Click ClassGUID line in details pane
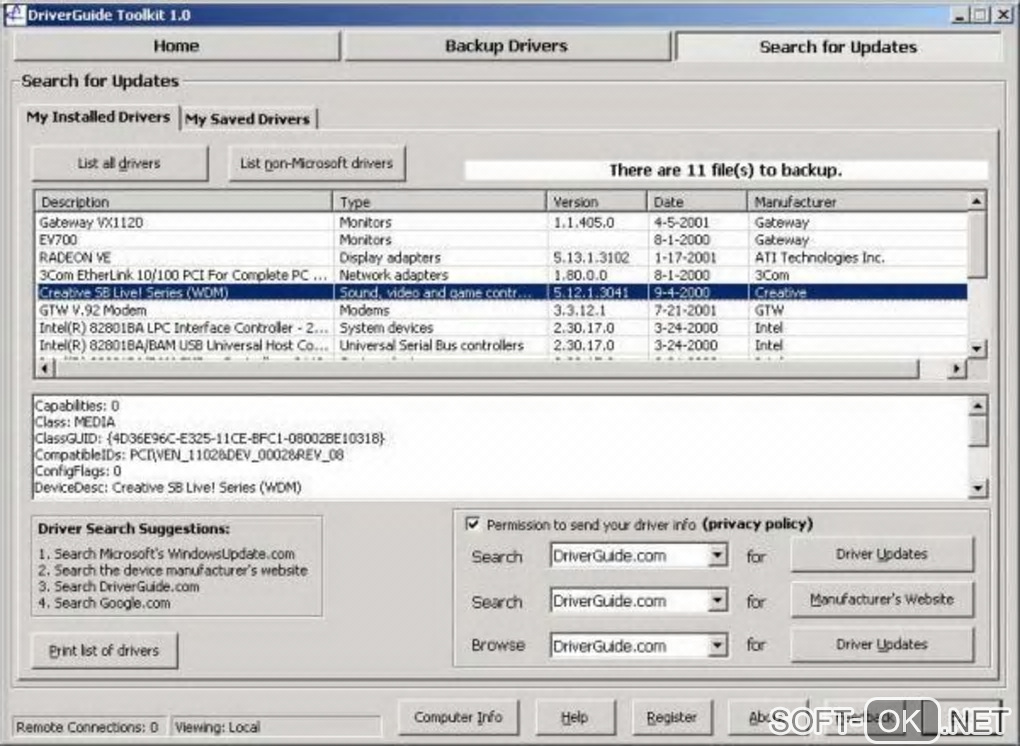The image size is (1020, 746). (209, 438)
